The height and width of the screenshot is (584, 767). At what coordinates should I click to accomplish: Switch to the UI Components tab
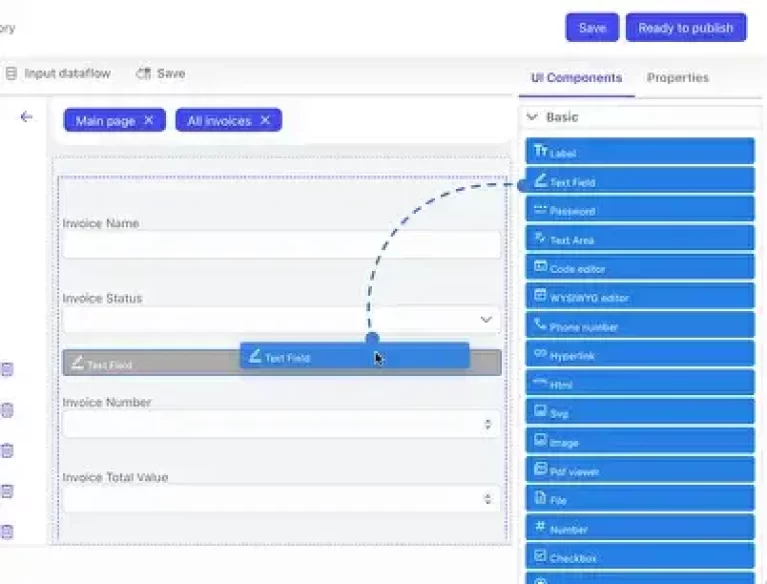(x=577, y=78)
